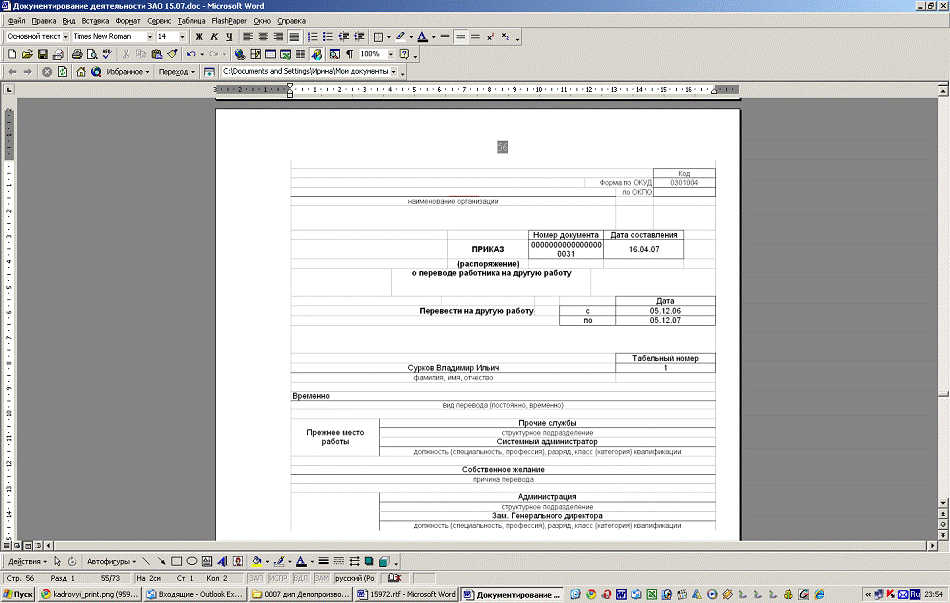Open the zoom 100% dropdown

[389, 54]
